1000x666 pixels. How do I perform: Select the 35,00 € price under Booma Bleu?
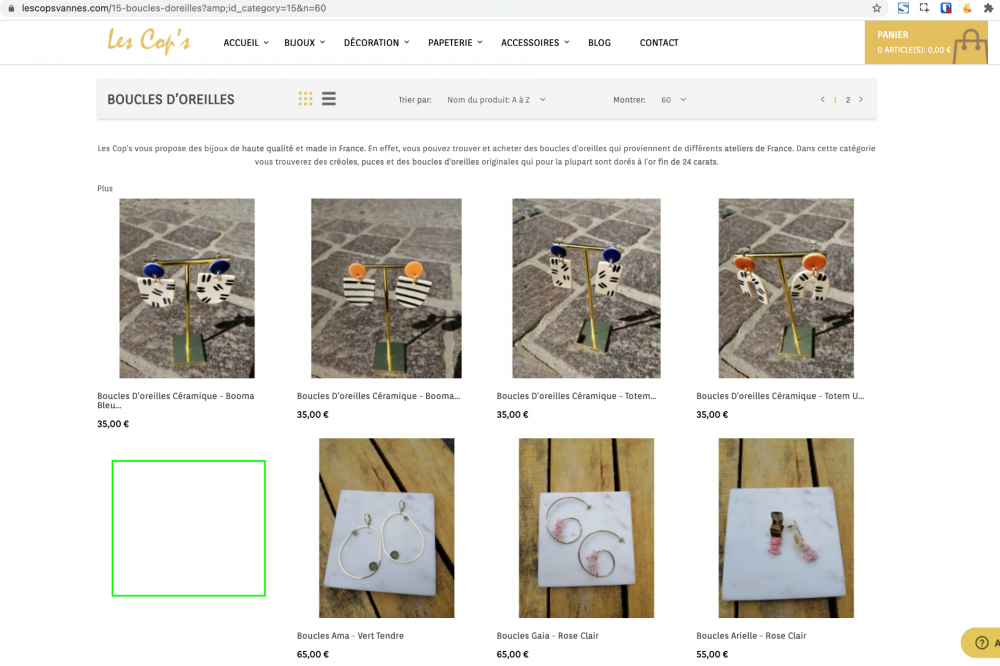pyautogui.click(x=113, y=424)
